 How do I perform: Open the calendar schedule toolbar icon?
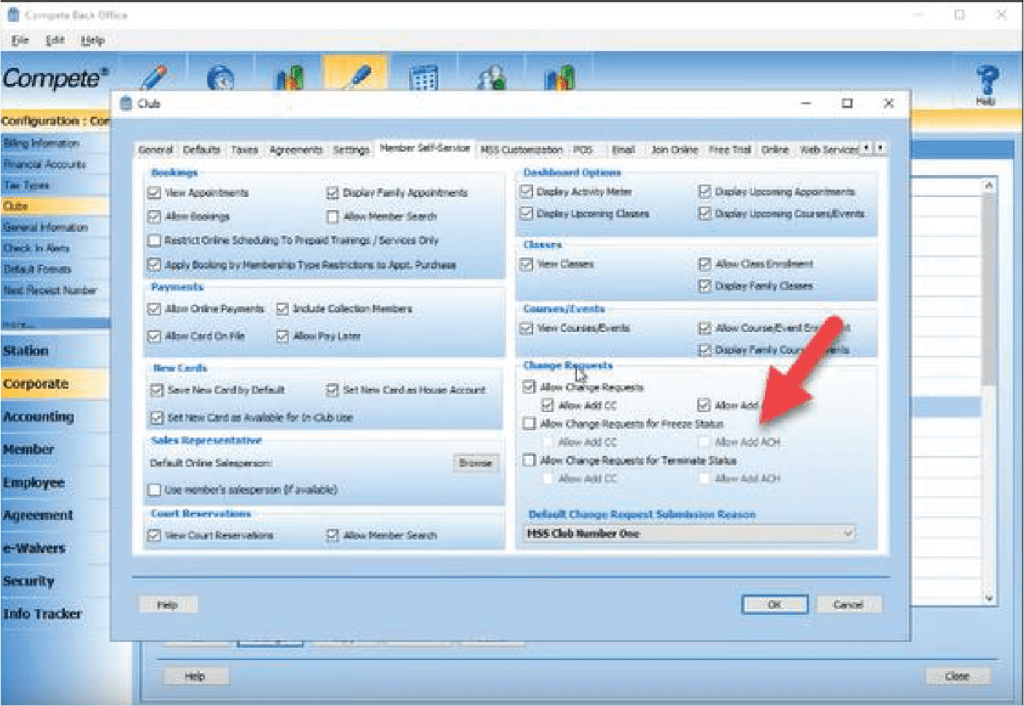click(423, 78)
